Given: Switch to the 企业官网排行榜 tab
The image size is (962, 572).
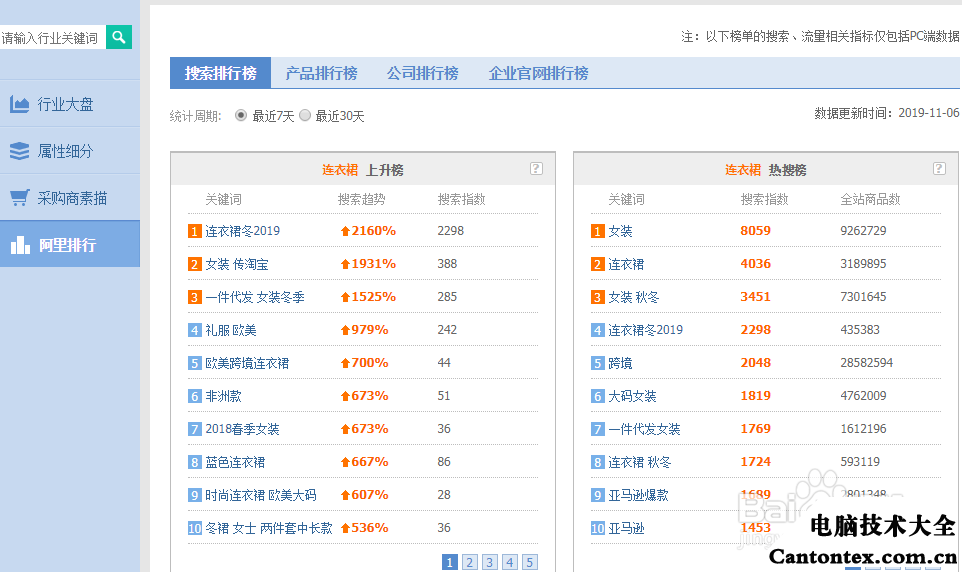Looking at the screenshot, I should pos(538,73).
